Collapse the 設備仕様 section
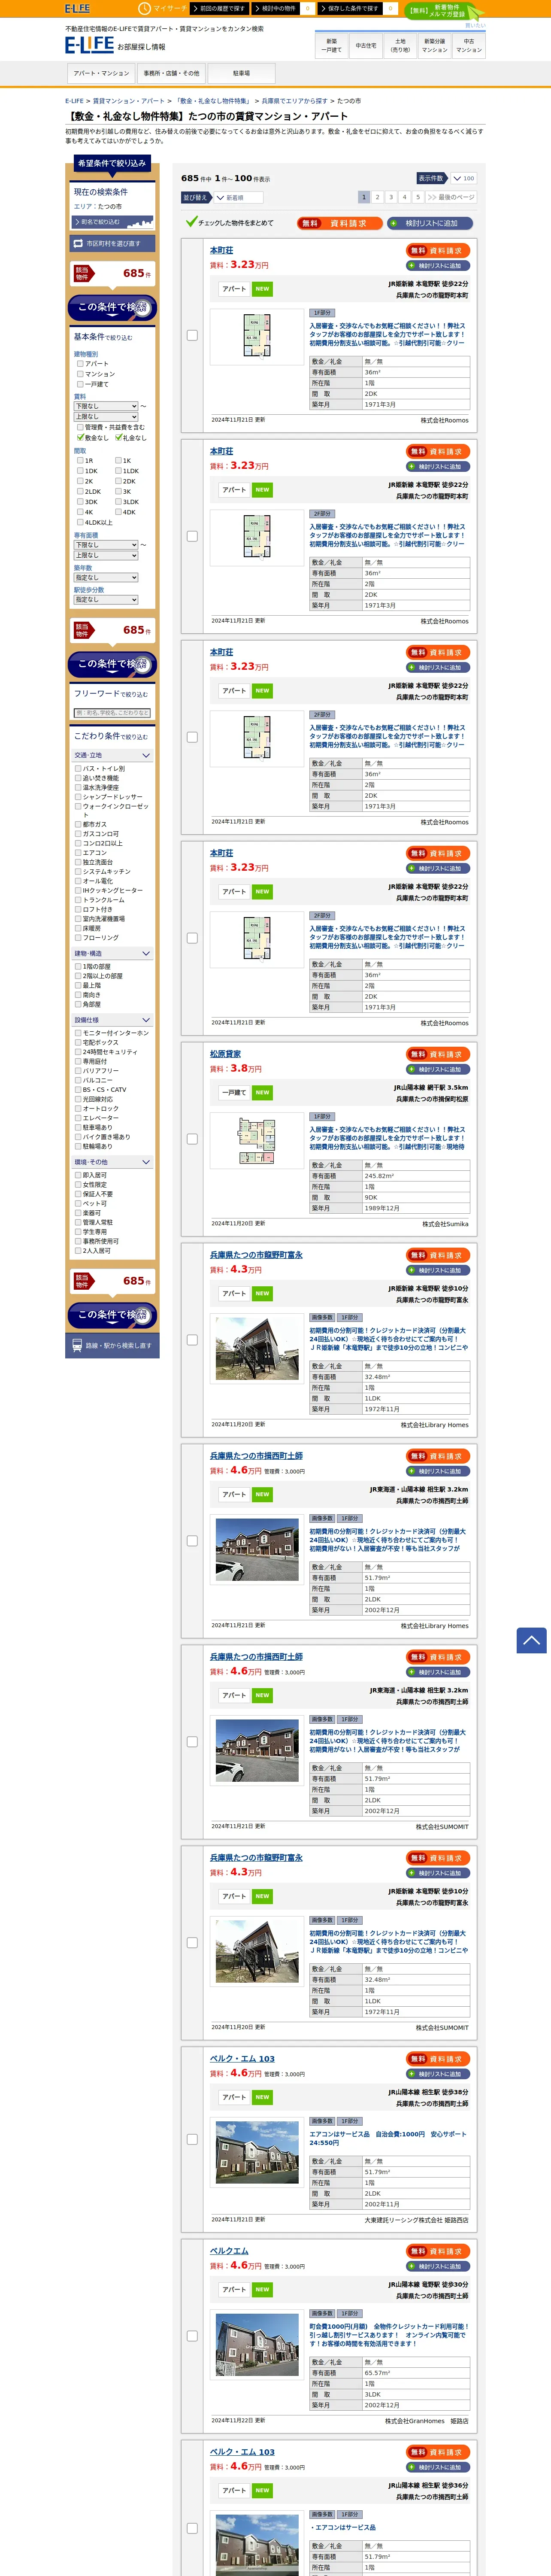This screenshot has width=551, height=2576. coord(112,1020)
